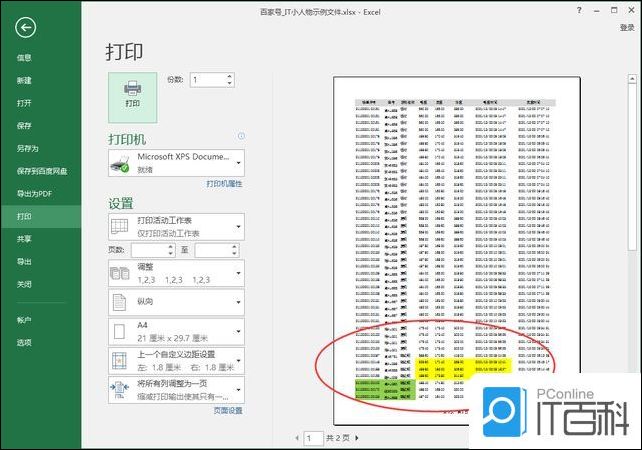Click the print preview page thumbnail
The image size is (642, 450).
pos(457,251)
